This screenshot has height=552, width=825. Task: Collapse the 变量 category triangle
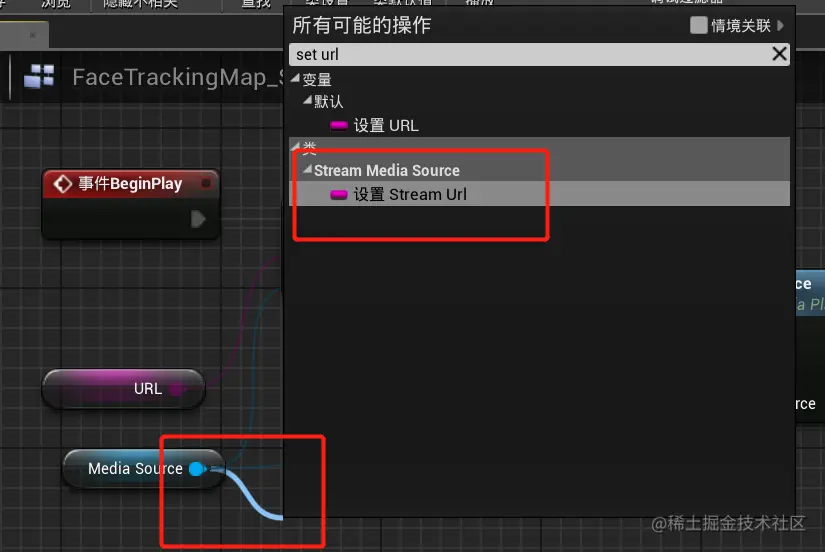295,78
